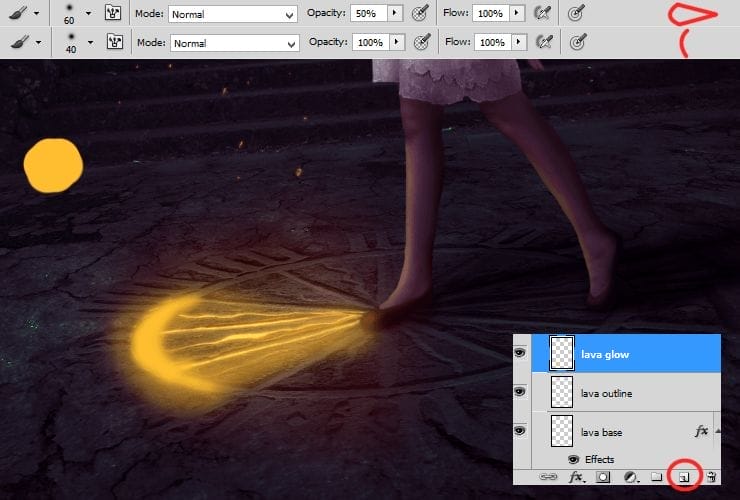The width and height of the screenshot is (740, 500).
Task: Hide the lava glow layer
Action: [519, 353]
